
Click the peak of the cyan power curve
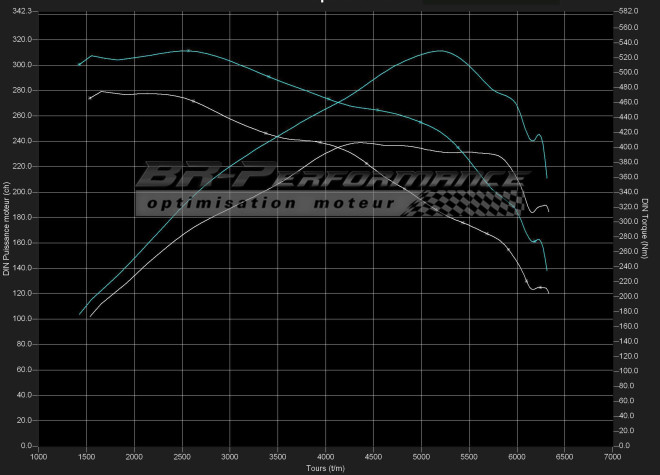440,50
